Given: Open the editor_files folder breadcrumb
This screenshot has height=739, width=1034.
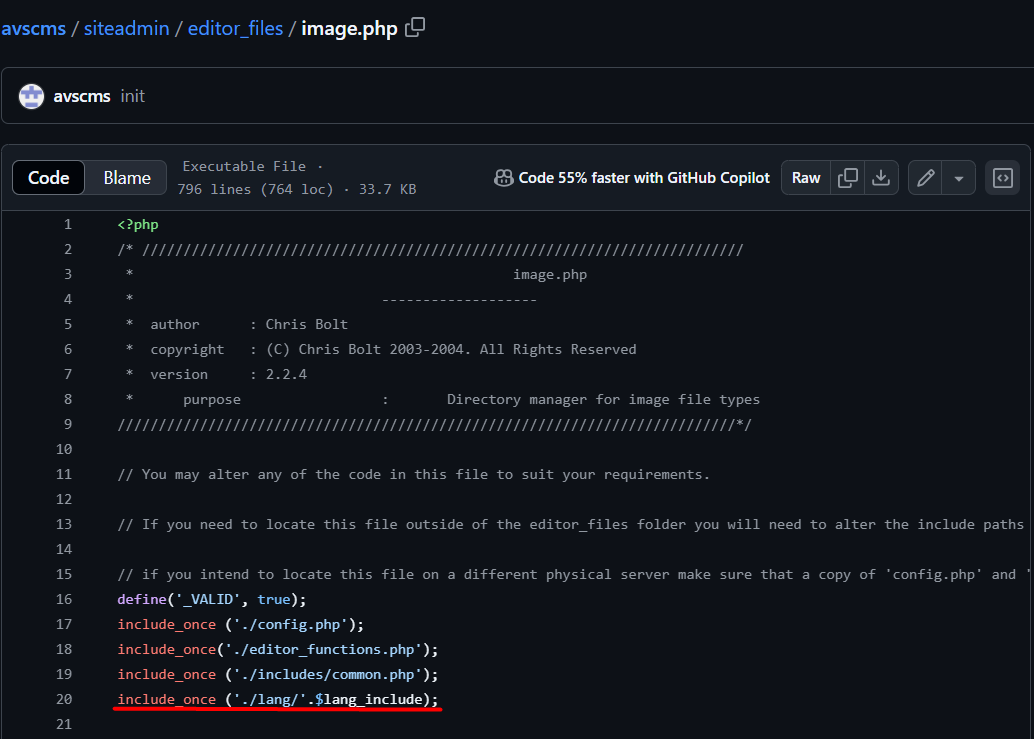Looking at the screenshot, I should click(235, 27).
